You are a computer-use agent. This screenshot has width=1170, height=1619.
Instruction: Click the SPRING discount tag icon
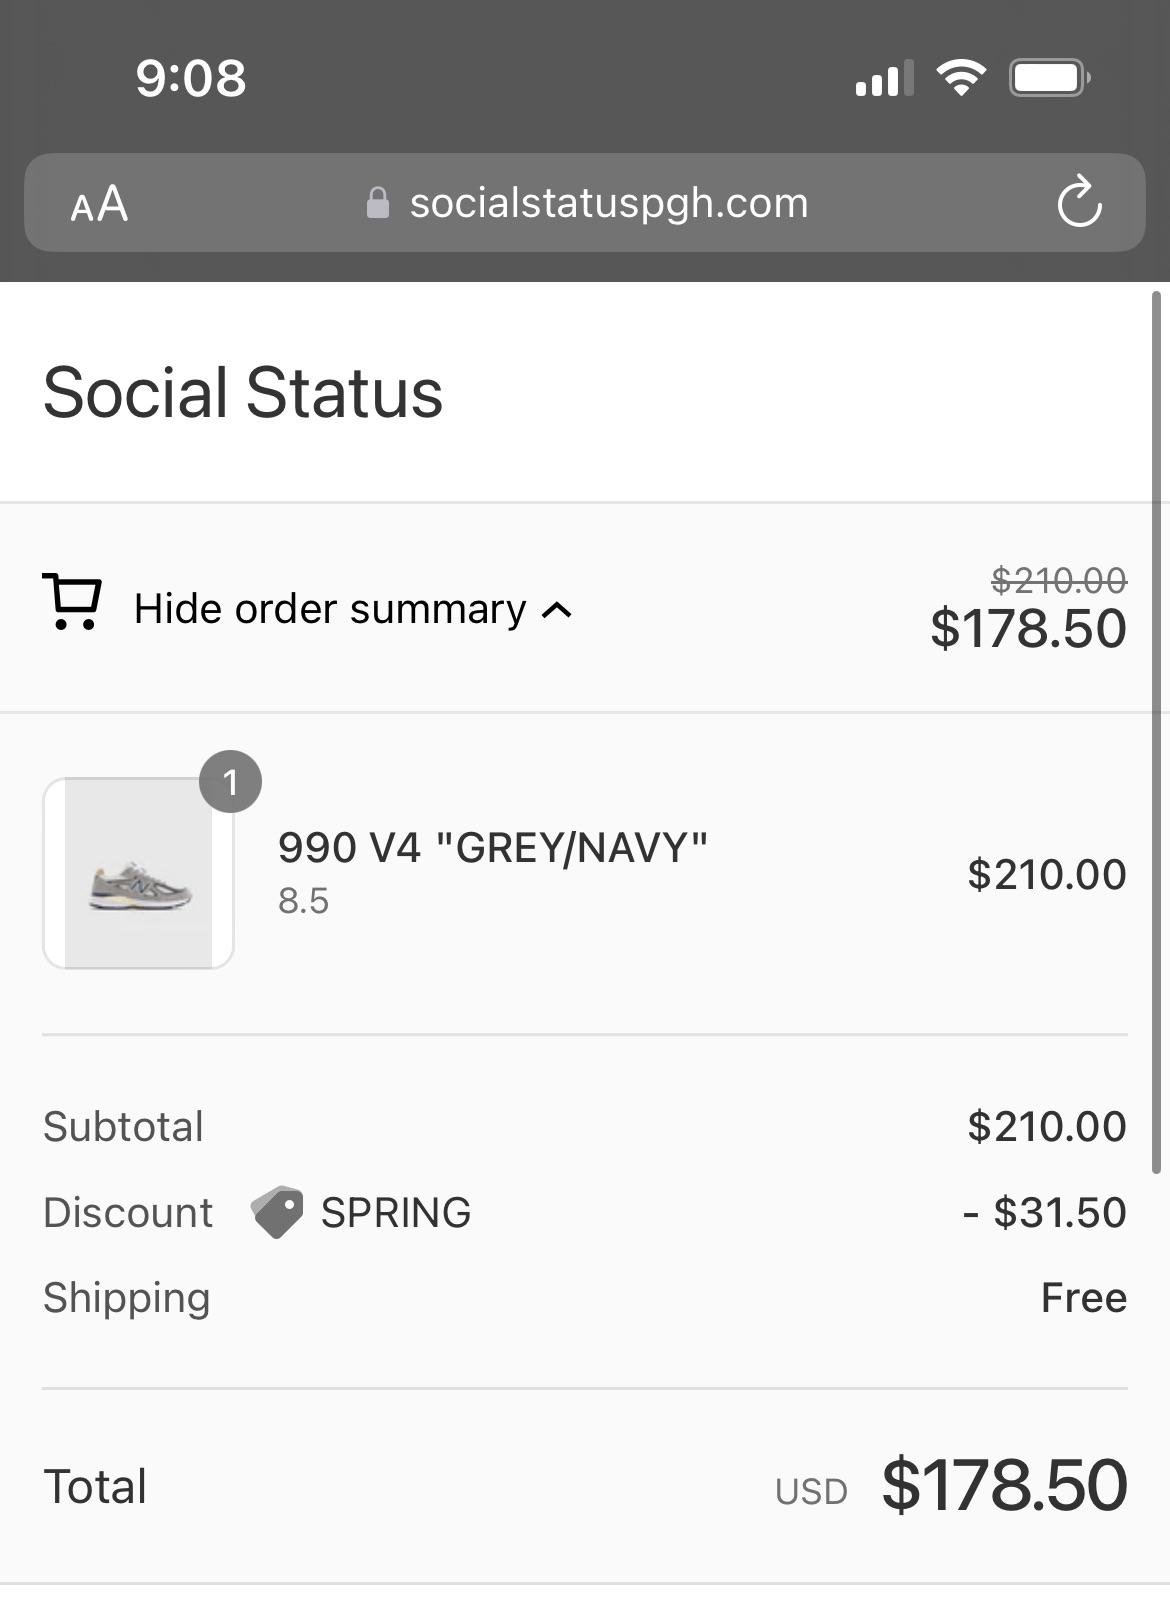[x=275, y=1211]
